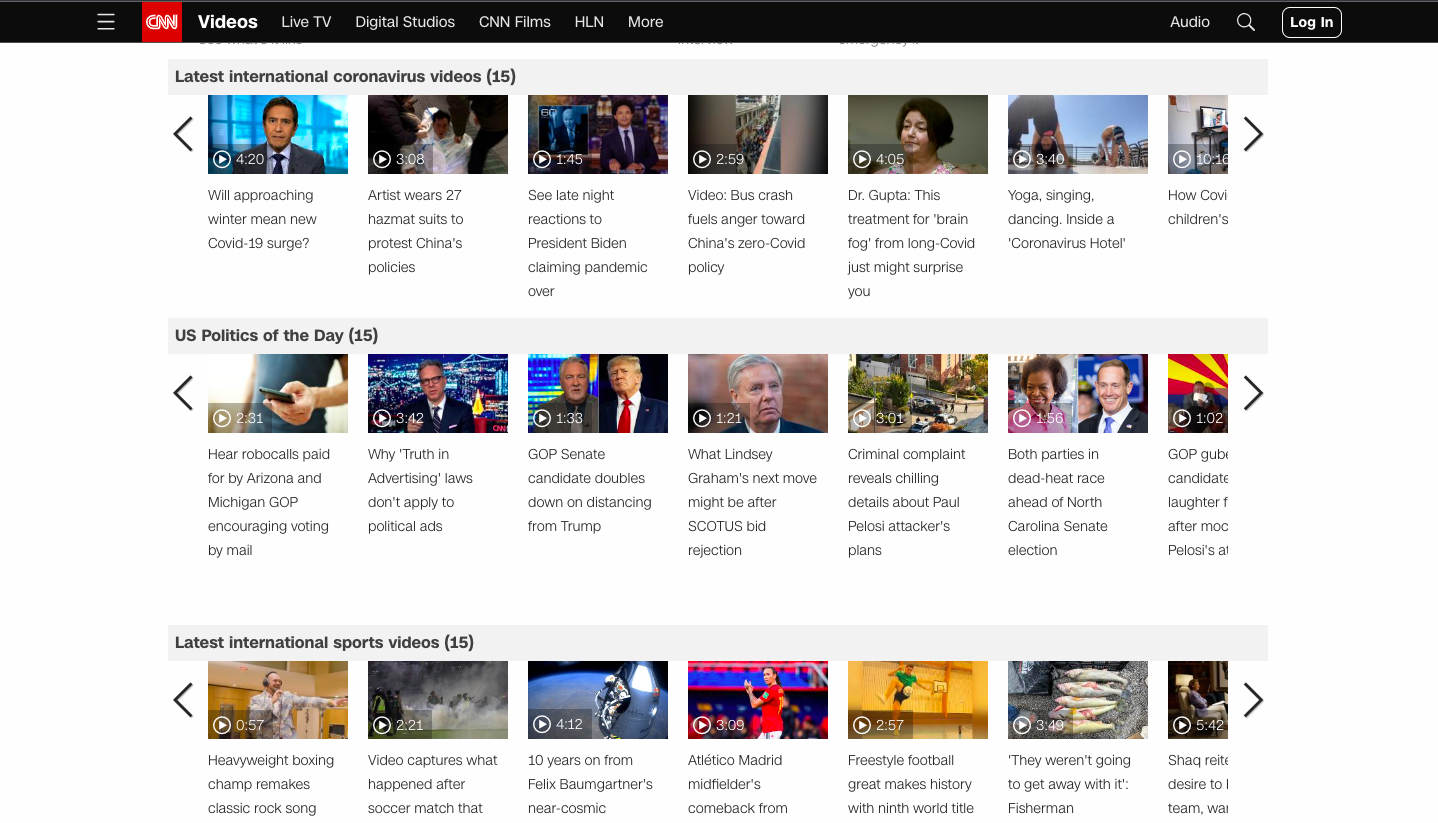Navigate to HLN
This screenshot has height=823, width=1438.
coord(589,21)
